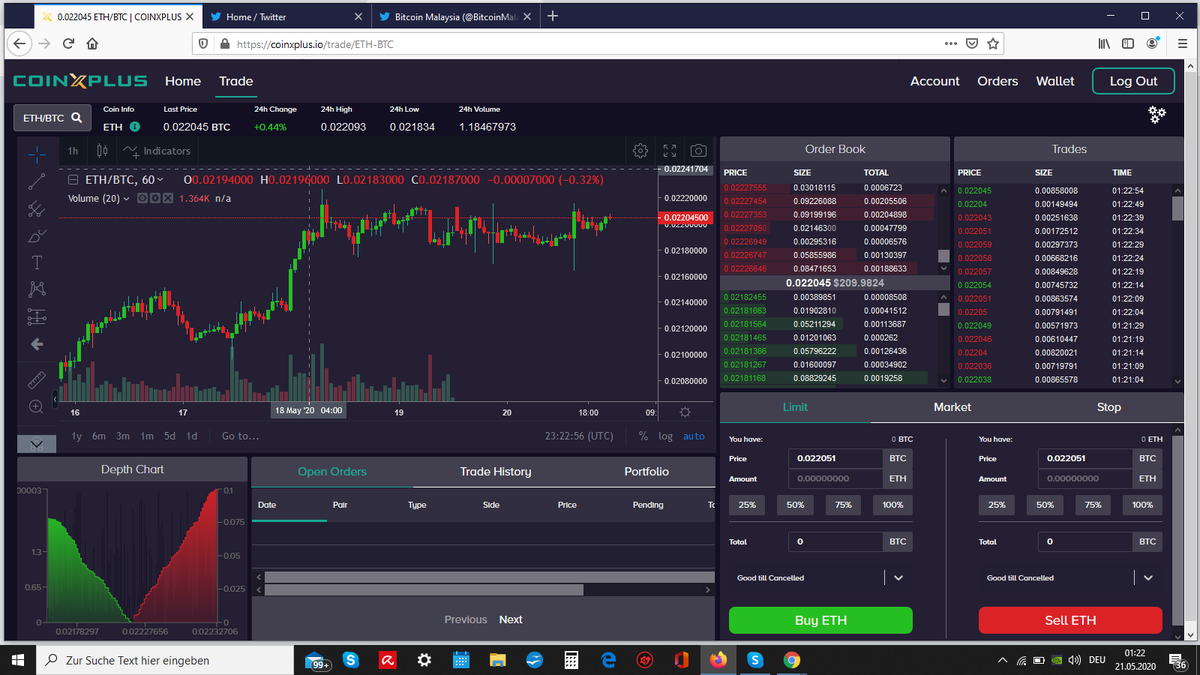
Task: Open Chrome from the taskbar
Action: click(791, 660)
